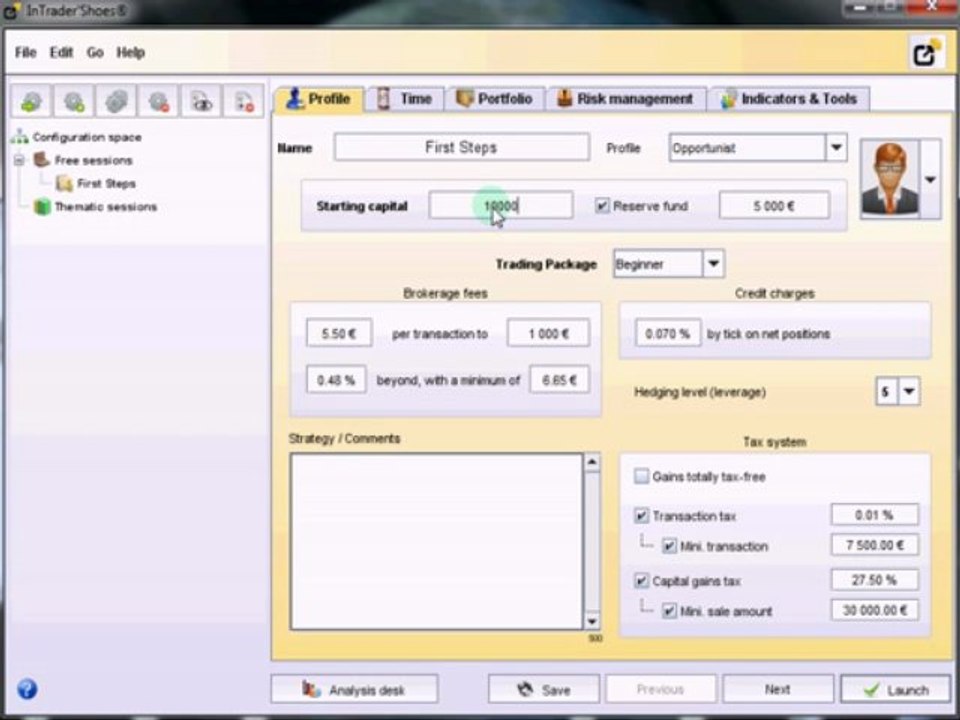Viewport: 960px width, 720px height.
Task: Click the Reserve fund amount field
Action: [774, 206]
